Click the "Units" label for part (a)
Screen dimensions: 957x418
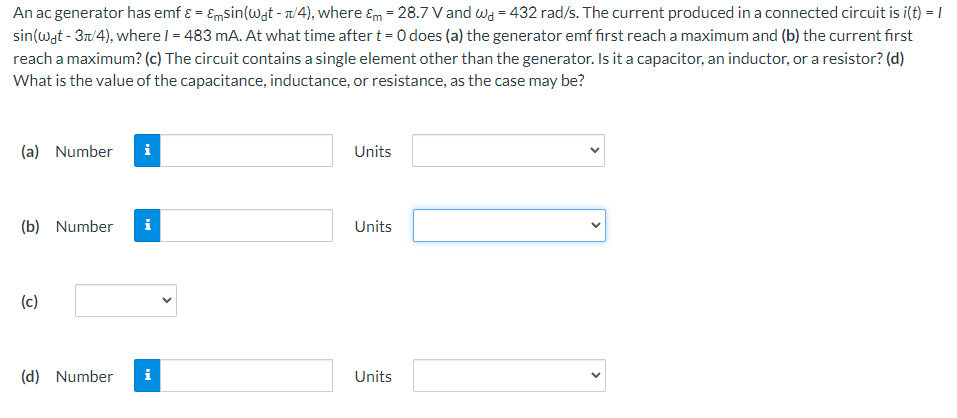pos(373,151)
